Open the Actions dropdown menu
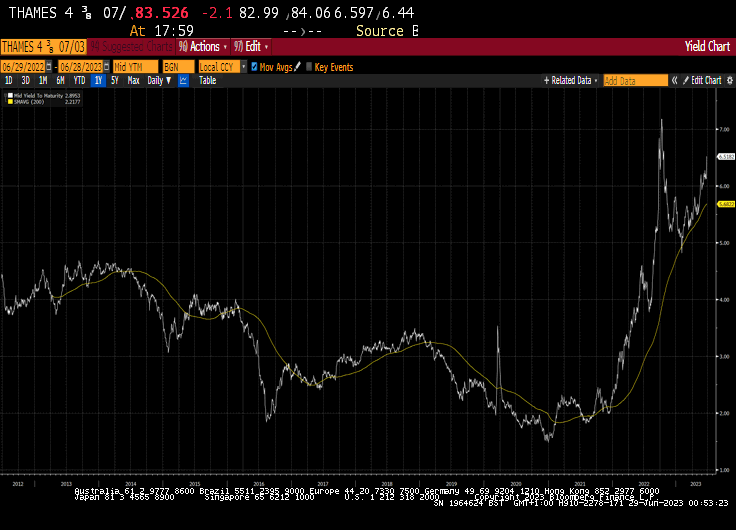Image resolution: width=736 pixels, height=530 pixels. pos(203,47)
